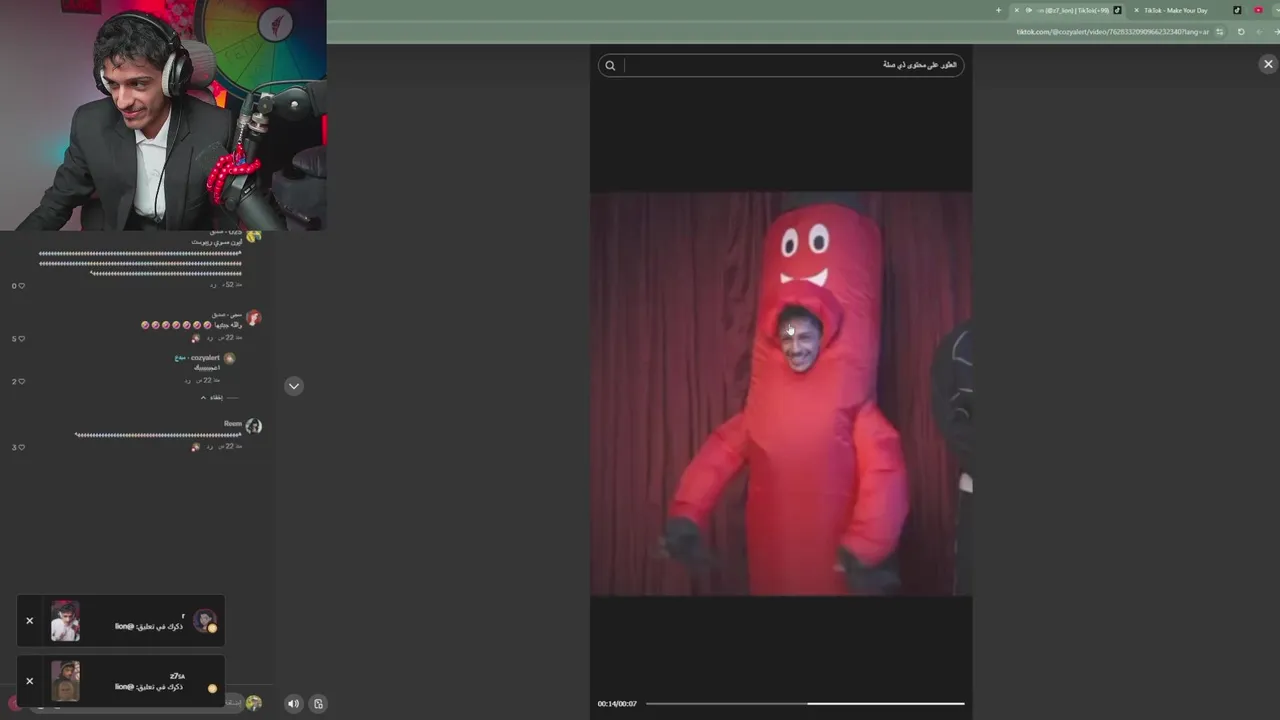Screen dimensions: 1280x720
Task: Reply to the cozyalert comment
Action: point(188,381)
